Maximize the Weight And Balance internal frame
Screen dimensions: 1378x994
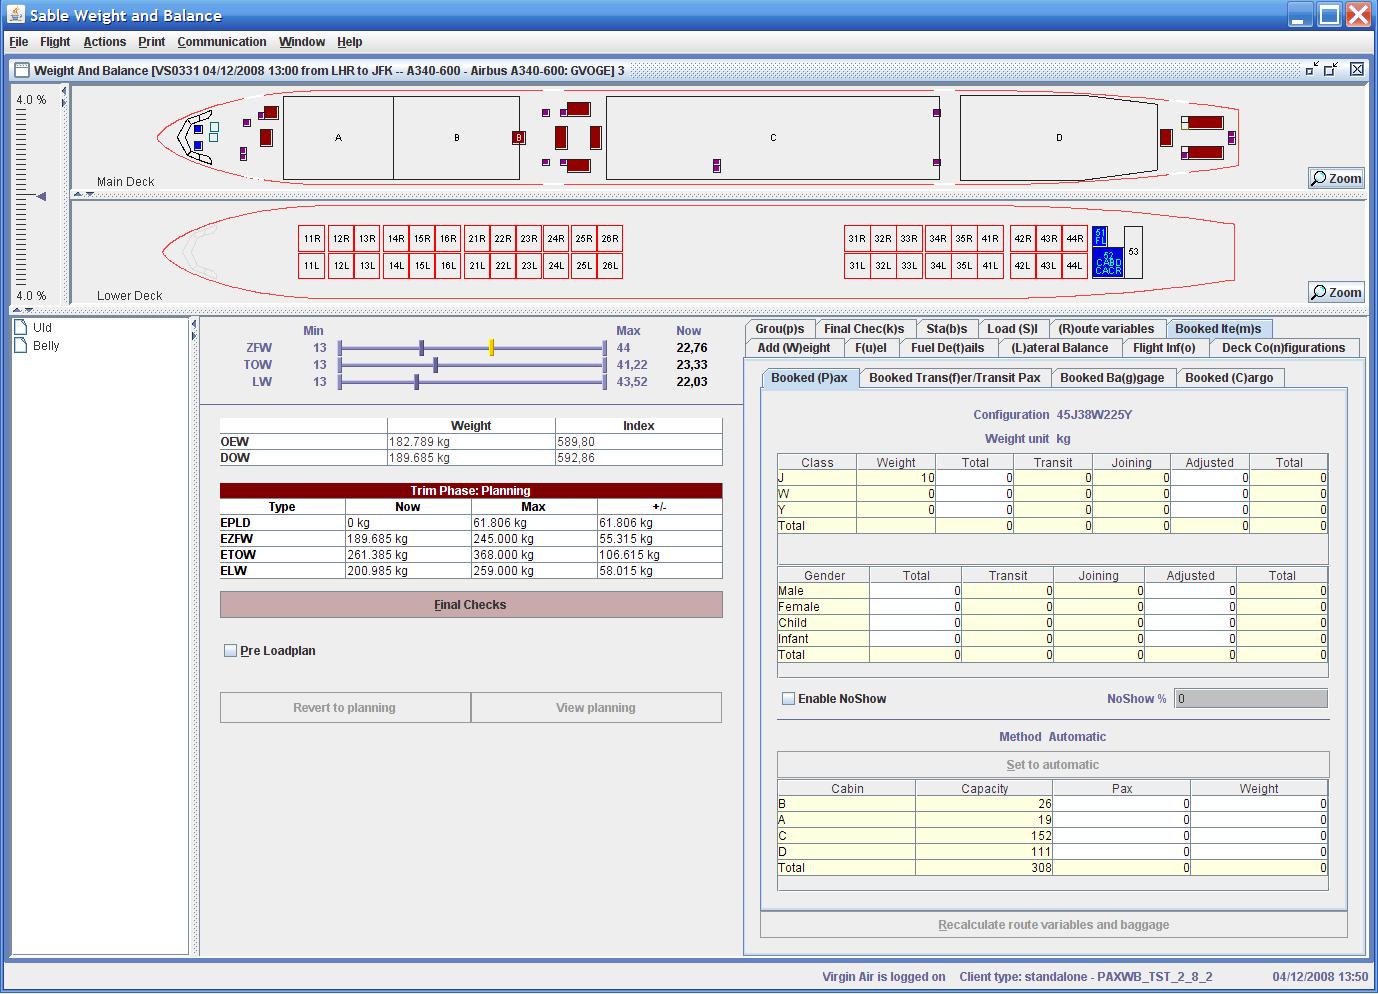coord(1331,69)
